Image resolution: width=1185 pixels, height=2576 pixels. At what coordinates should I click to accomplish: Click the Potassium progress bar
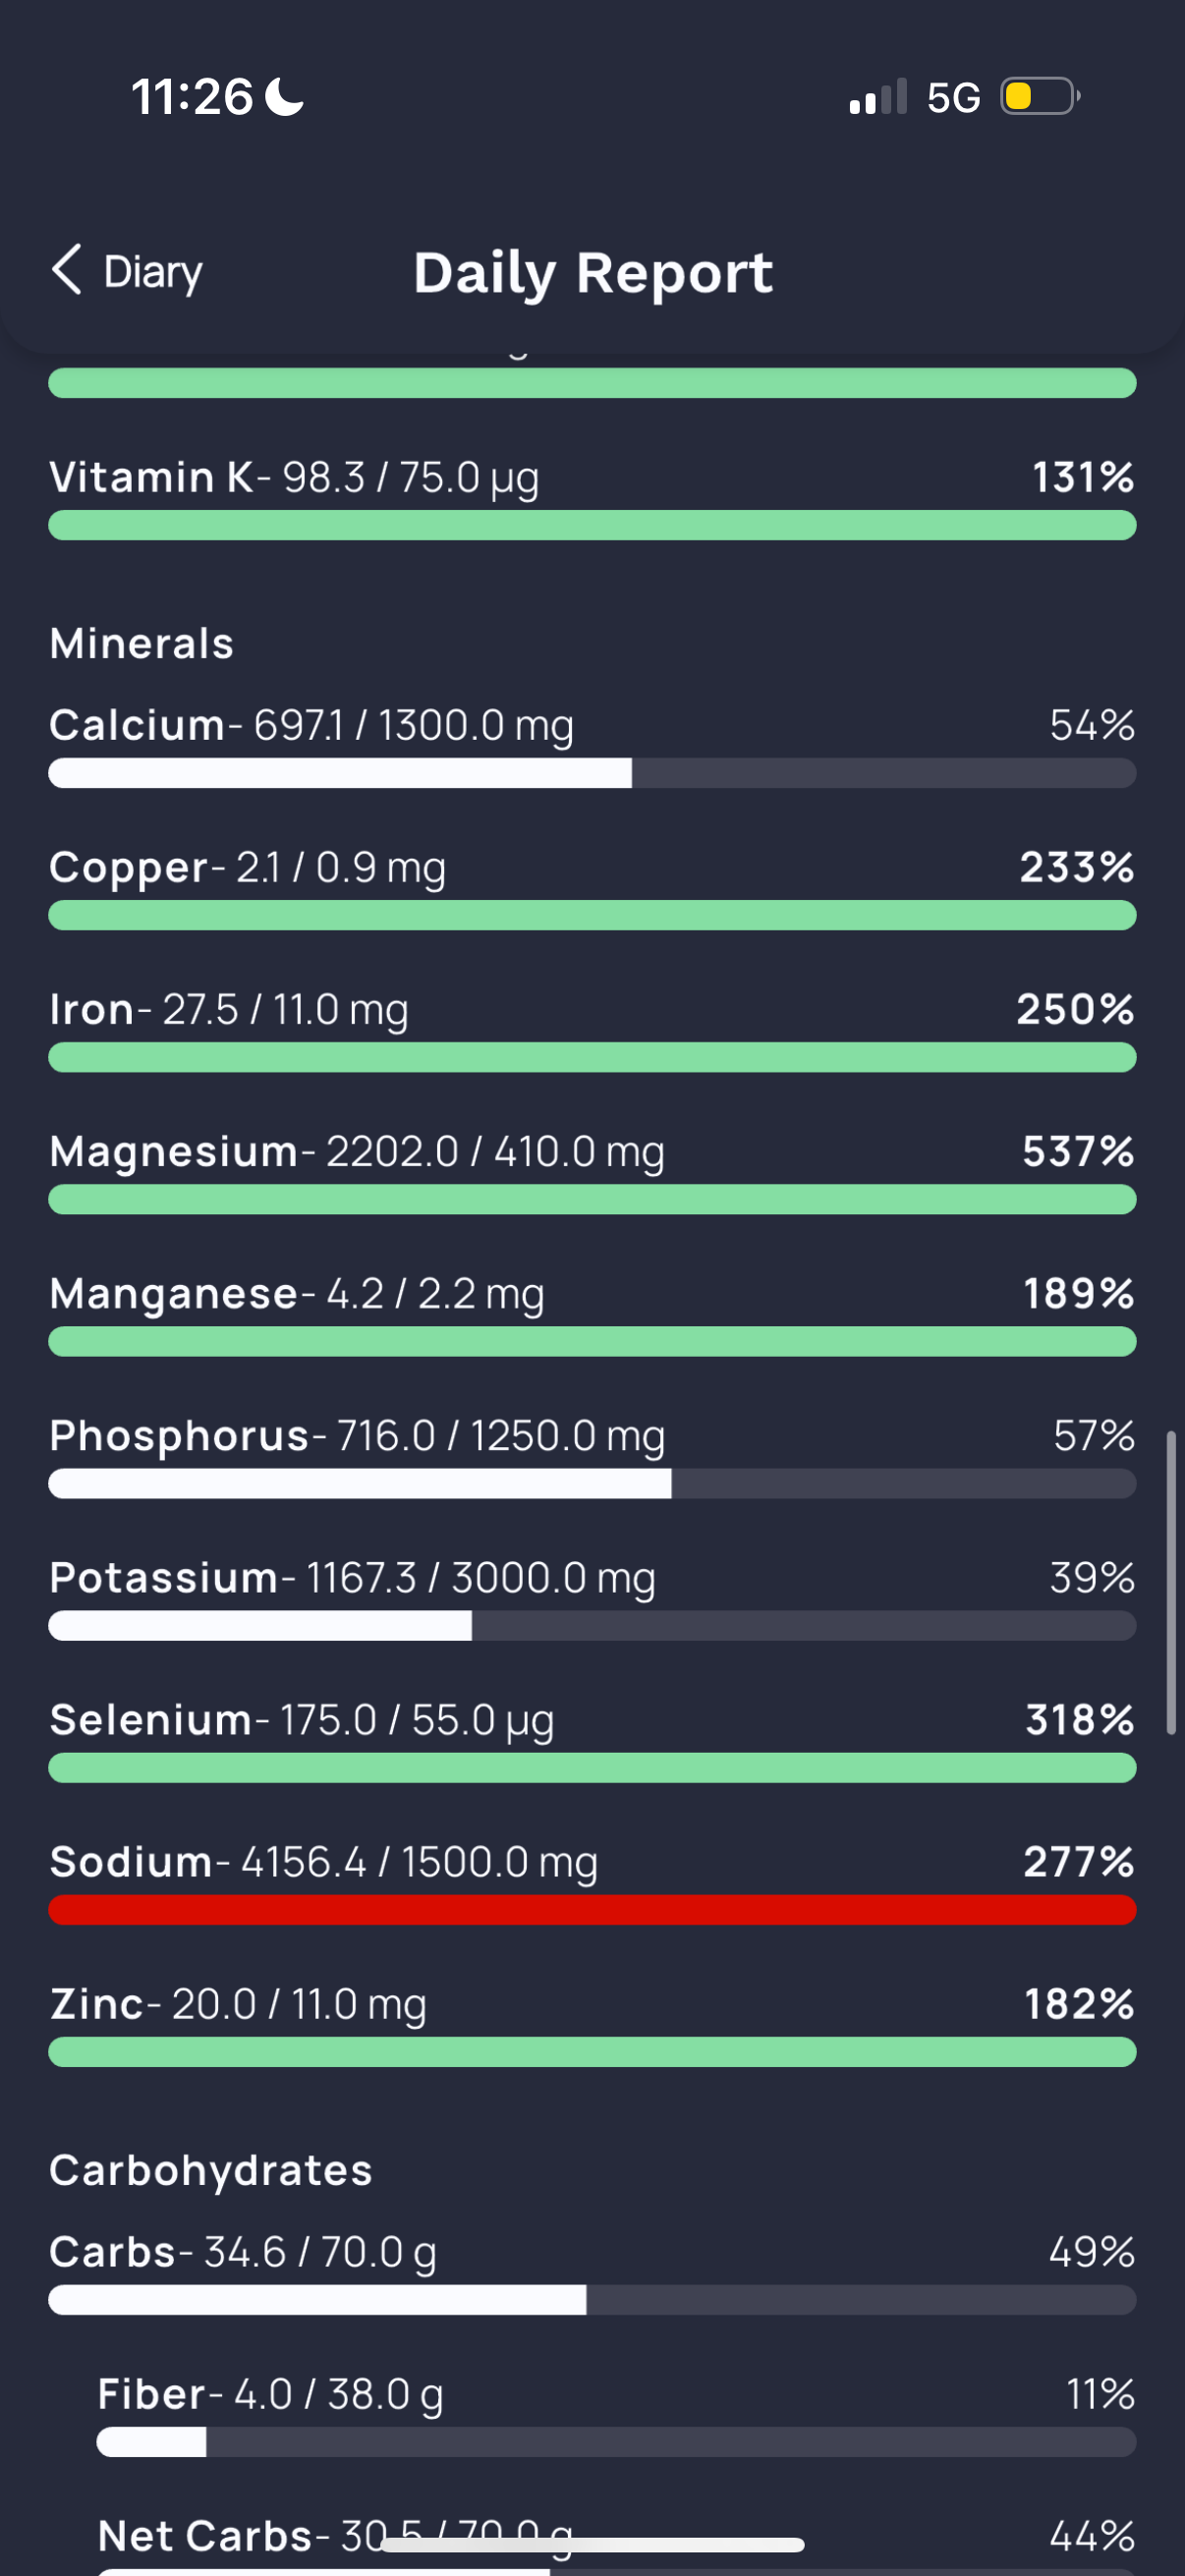(592, 1626)
